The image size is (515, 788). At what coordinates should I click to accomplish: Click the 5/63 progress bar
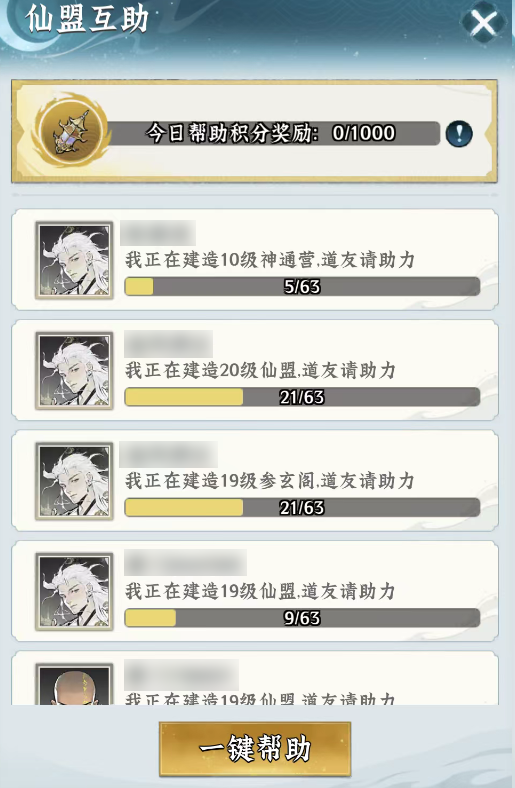pos(302,286)
